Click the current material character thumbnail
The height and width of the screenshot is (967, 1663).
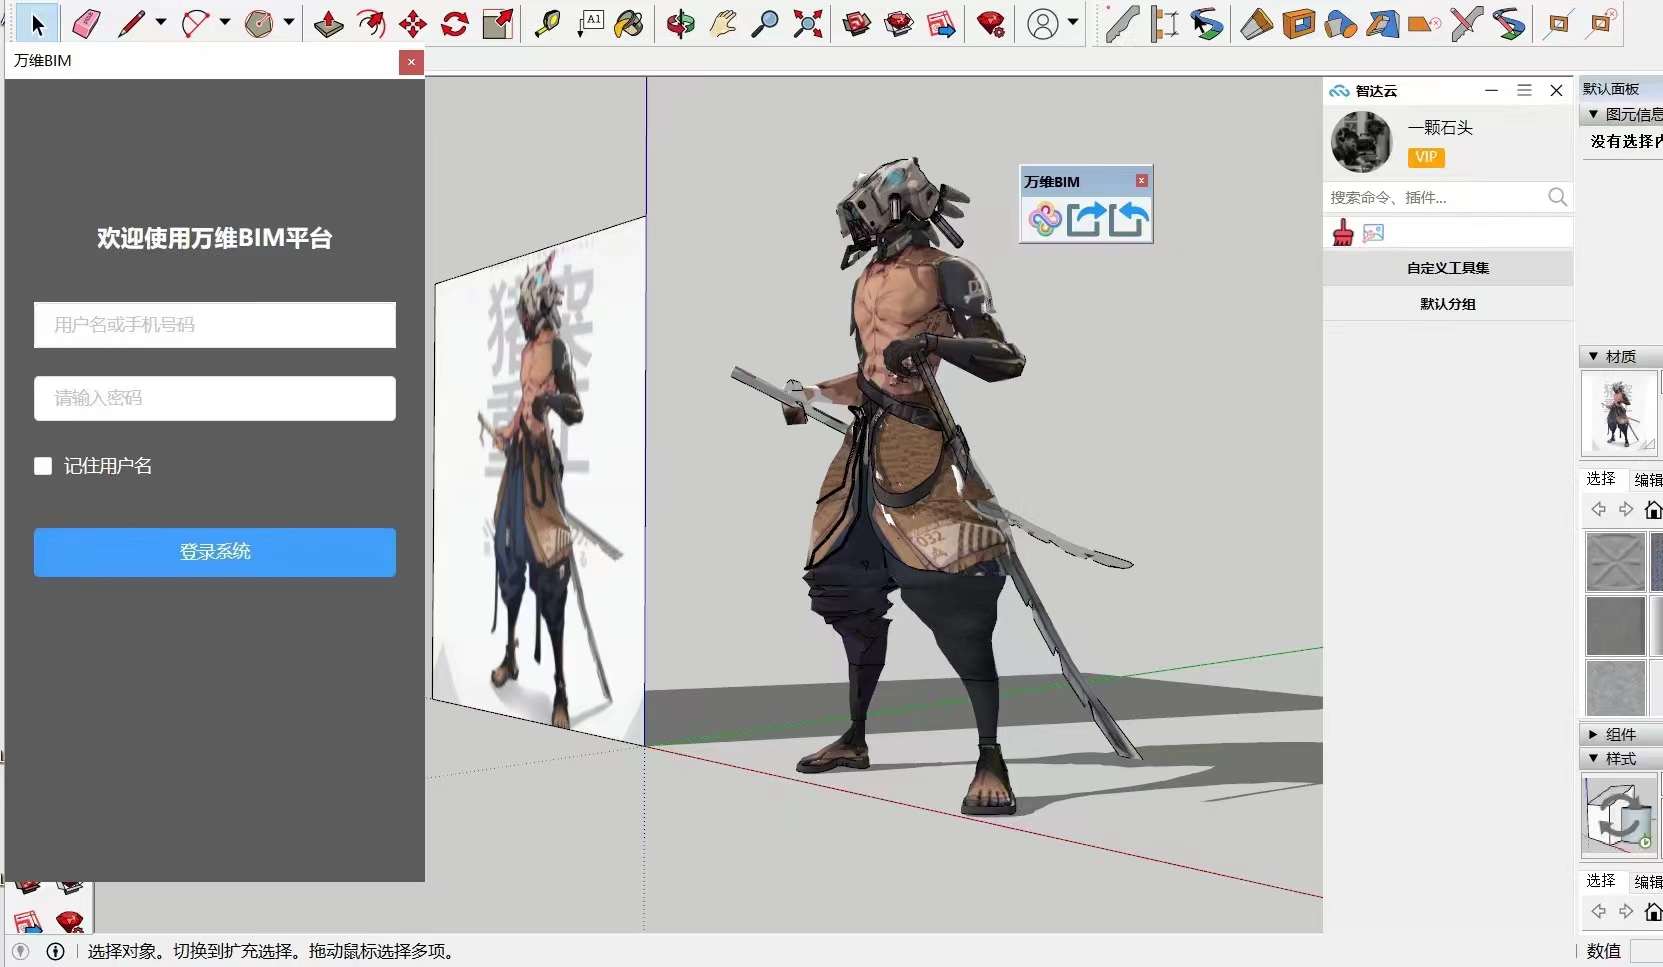point(1619,414)
